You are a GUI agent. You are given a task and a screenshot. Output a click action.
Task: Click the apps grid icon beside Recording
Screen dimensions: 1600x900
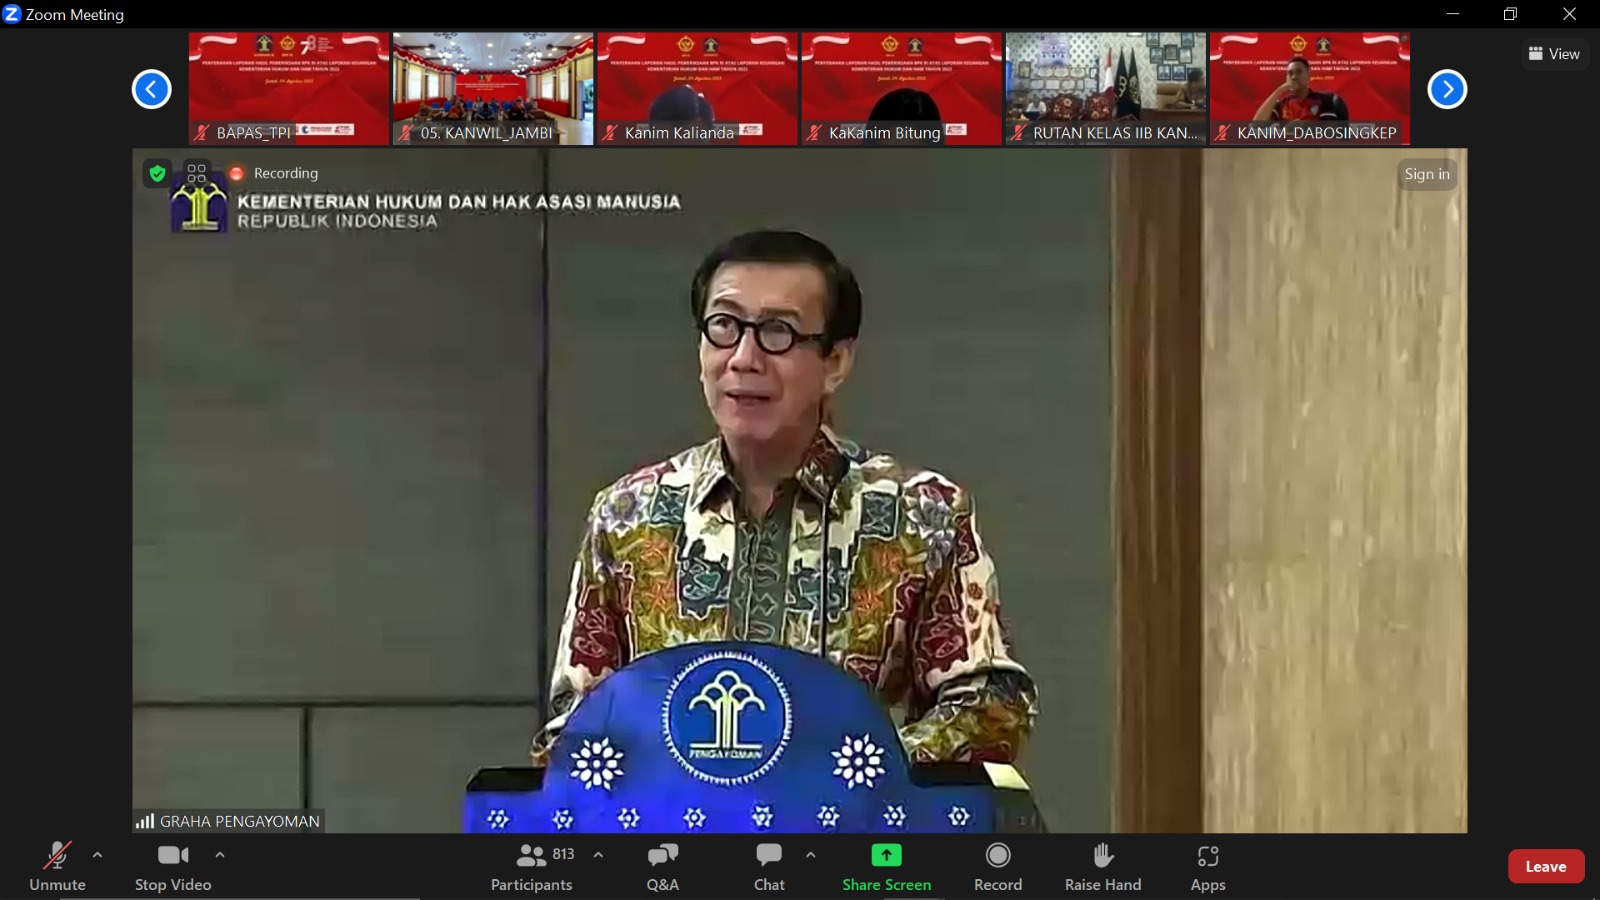click(x=197, y=173)
